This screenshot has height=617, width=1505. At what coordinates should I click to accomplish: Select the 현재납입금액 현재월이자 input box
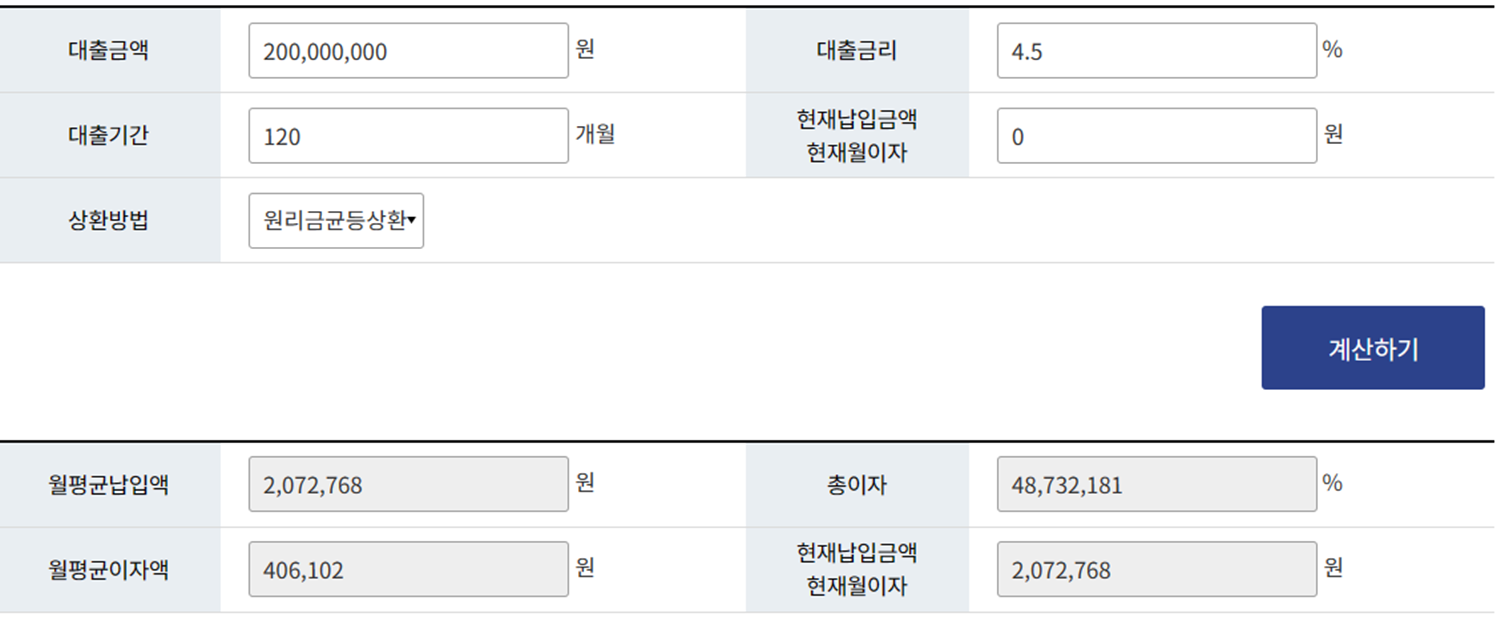[x=1155, y=135]
